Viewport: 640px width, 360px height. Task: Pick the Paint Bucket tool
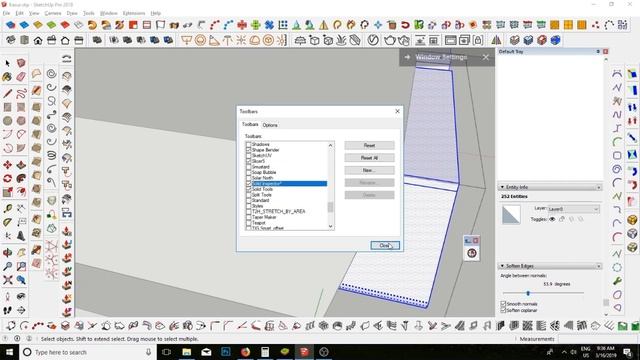(x=7, y=77)
